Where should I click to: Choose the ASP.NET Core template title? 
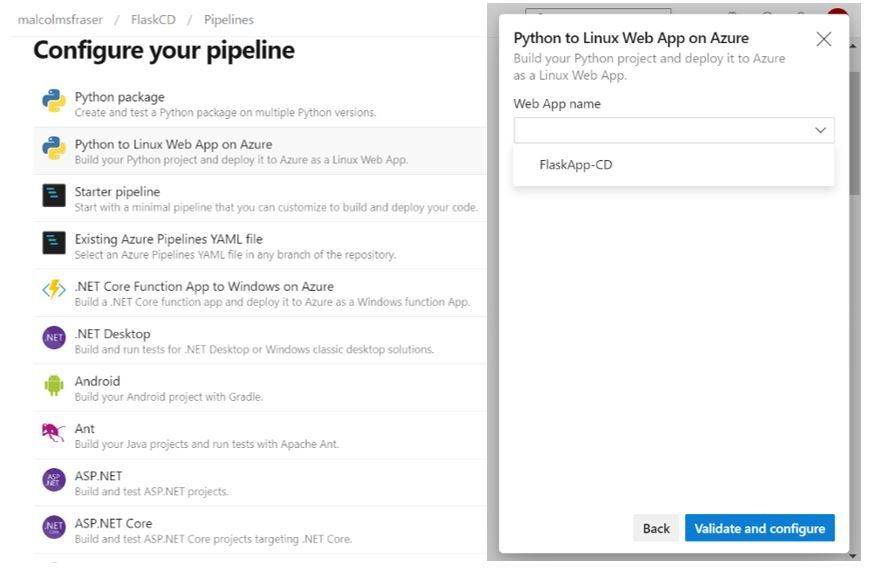(x=113, y=523)
